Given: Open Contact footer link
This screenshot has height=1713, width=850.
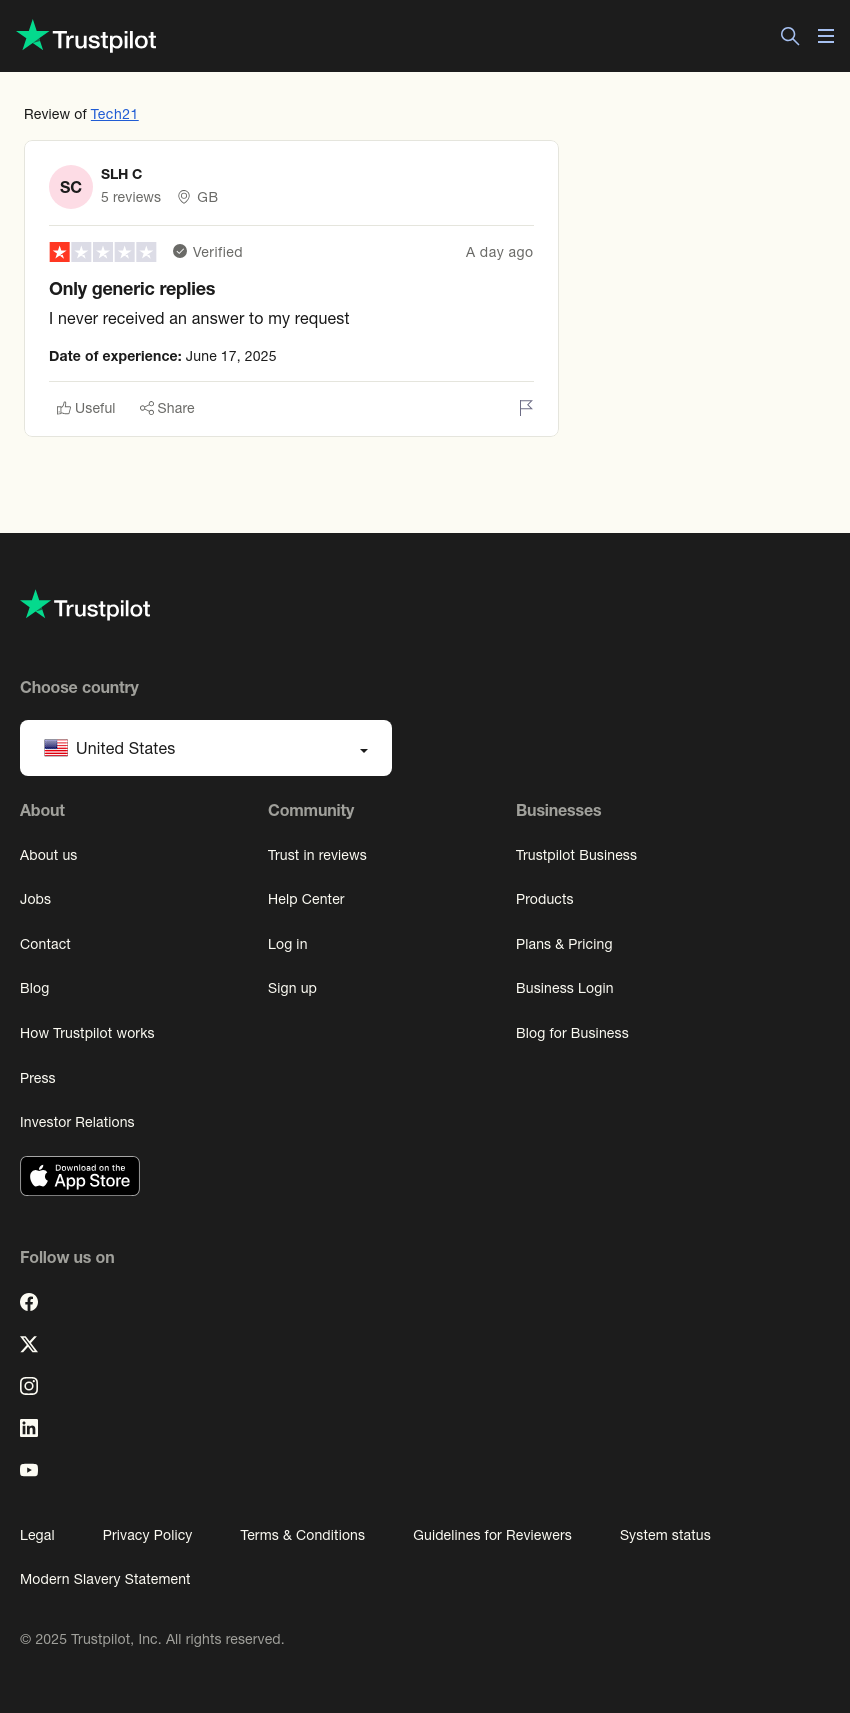Looking at the screenshot, I should click(x=45, y=944).
